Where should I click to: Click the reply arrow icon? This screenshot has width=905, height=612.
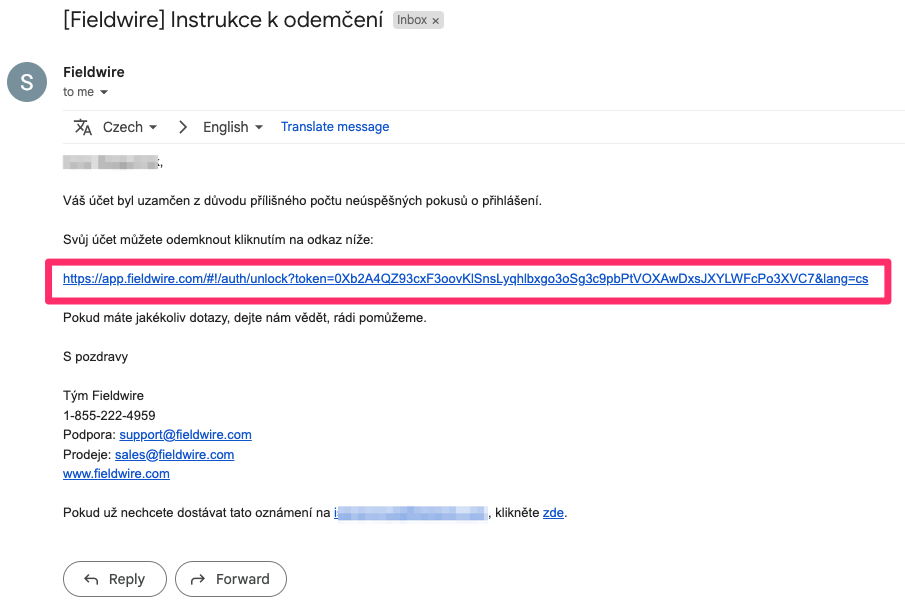point(91,579)
